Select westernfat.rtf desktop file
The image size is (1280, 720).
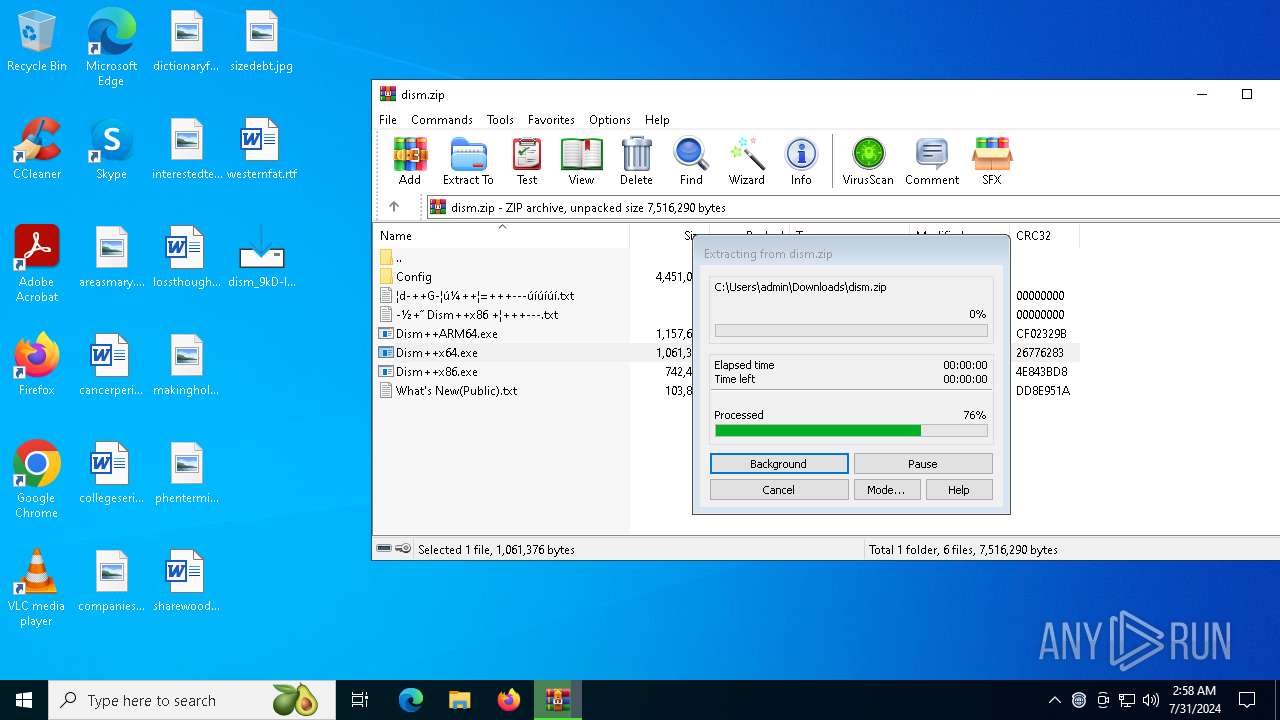pyautogui.click(x=261, y=150)
